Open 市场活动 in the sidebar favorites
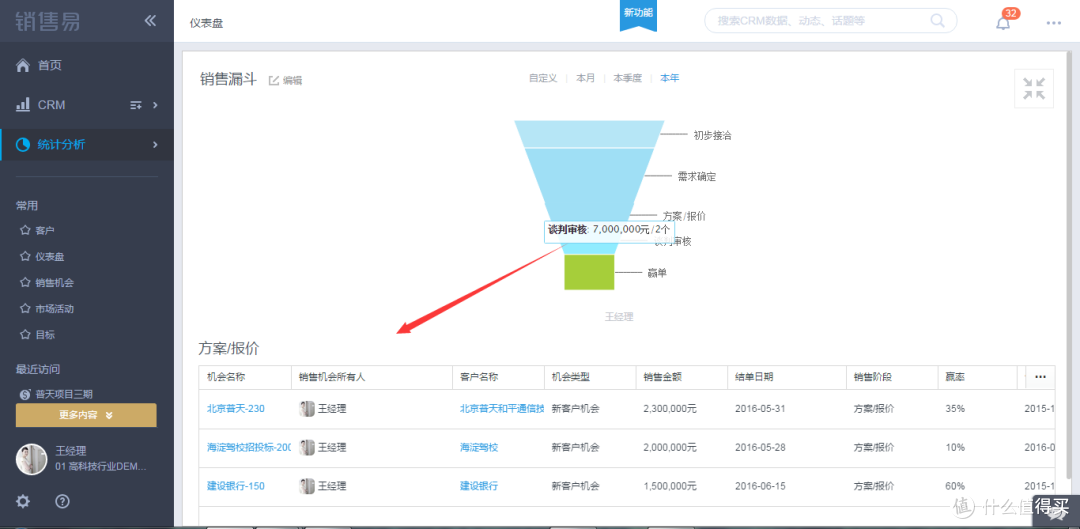The height and width of the screenshot is (529, 1080). 54,309
